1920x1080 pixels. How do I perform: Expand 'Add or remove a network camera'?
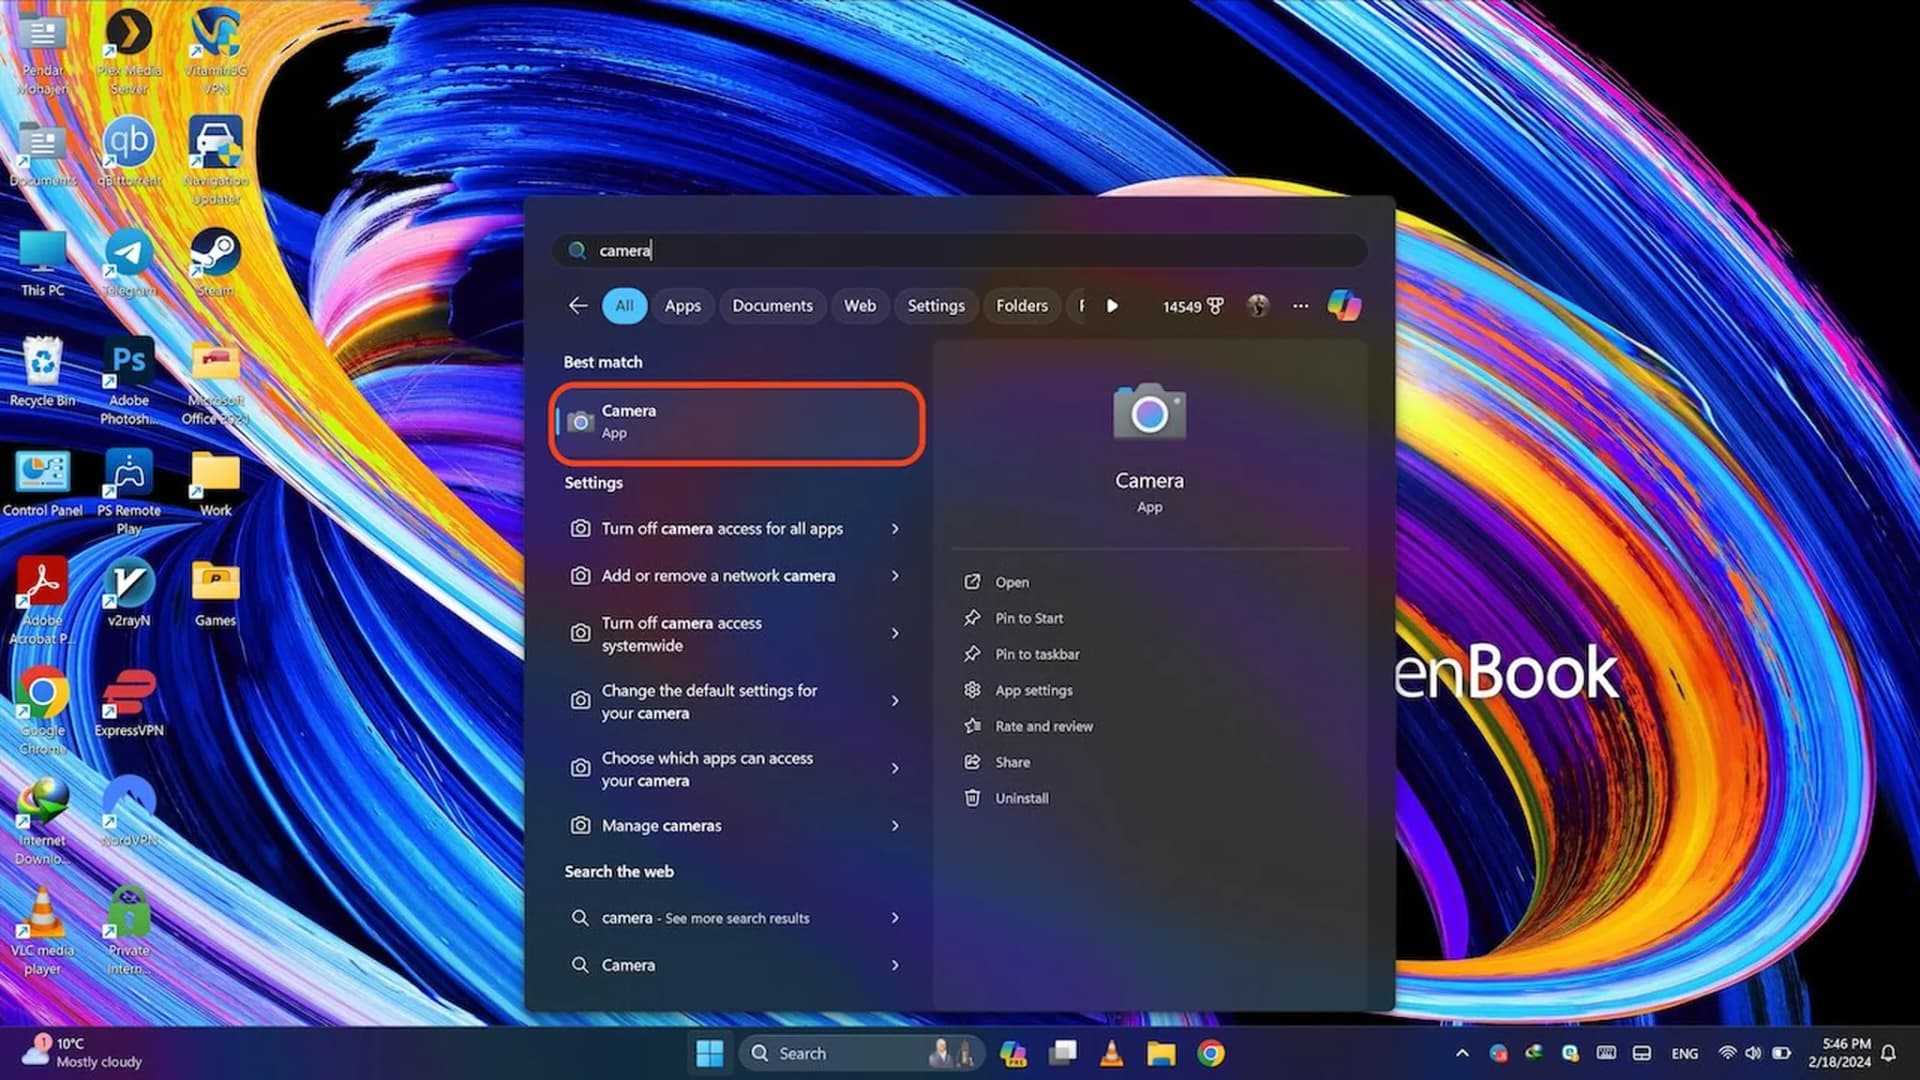point(894,575)
